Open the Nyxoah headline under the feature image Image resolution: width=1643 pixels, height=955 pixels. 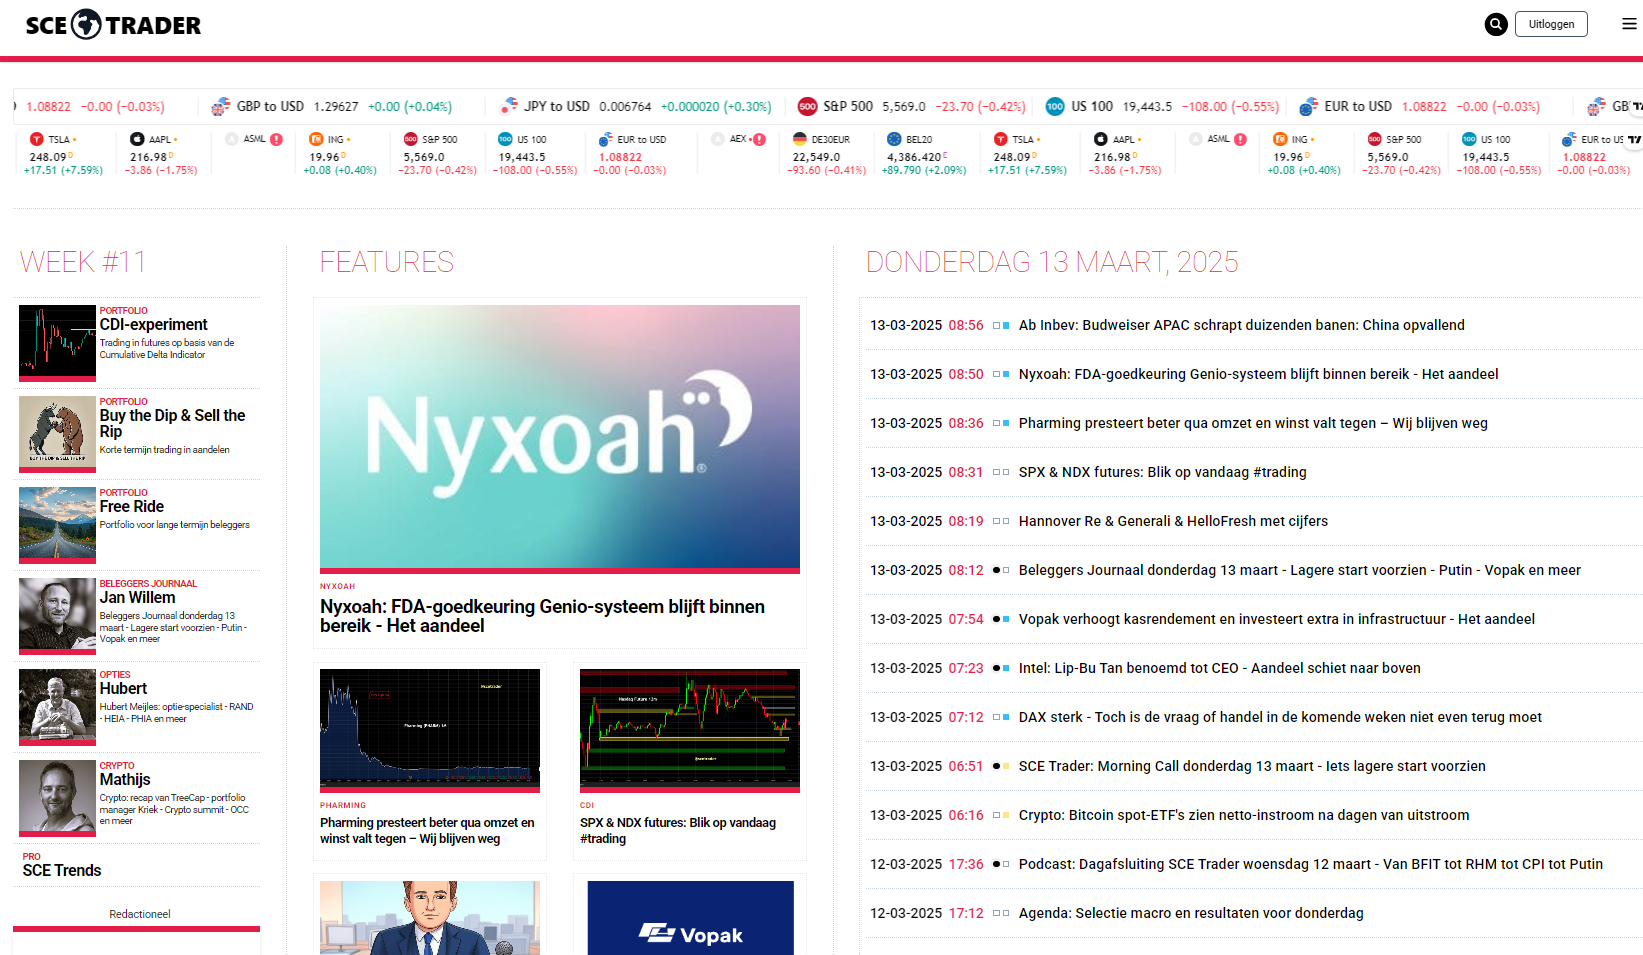pyautogui.click(x=542, y=616)
